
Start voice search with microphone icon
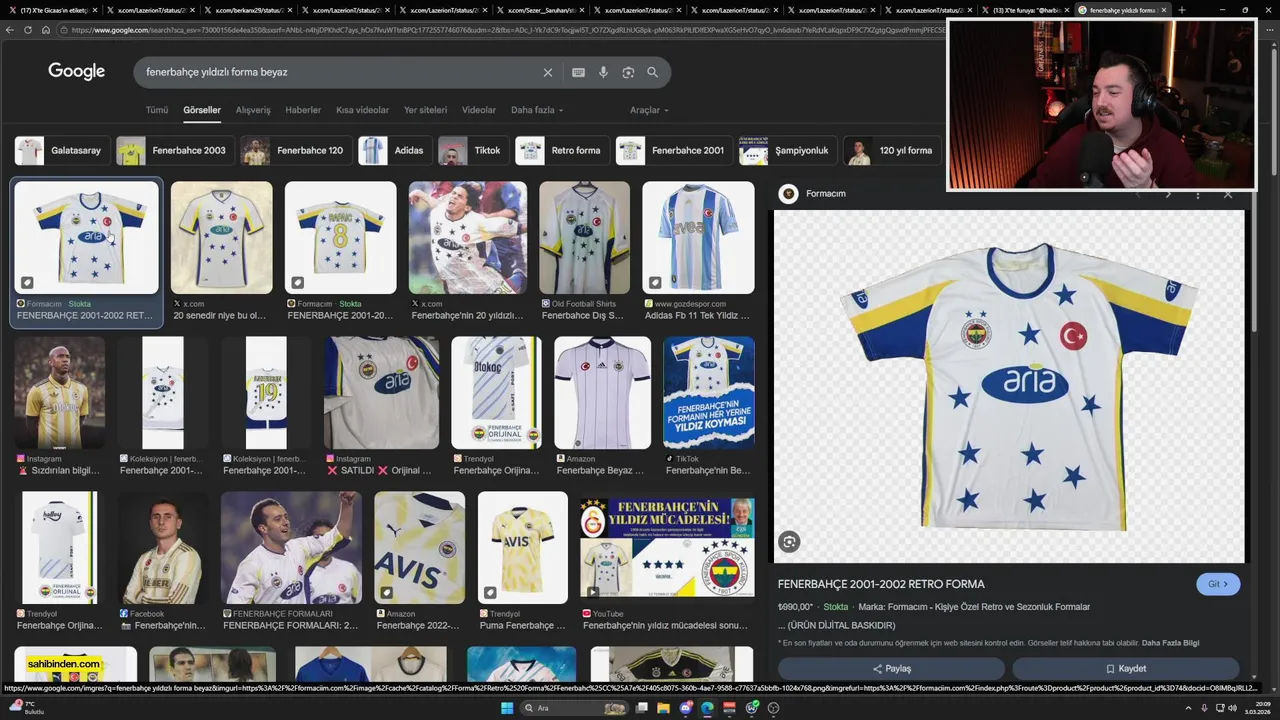pyautogui.click(x=603, y=72)
